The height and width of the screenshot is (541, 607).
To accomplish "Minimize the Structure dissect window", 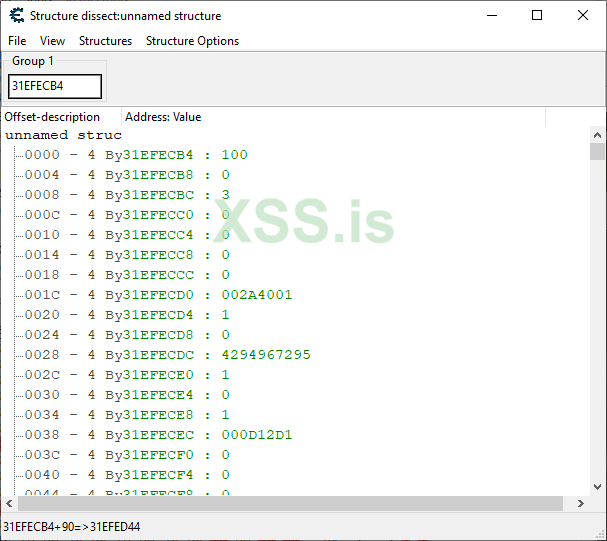I will (x=492, y=15).
